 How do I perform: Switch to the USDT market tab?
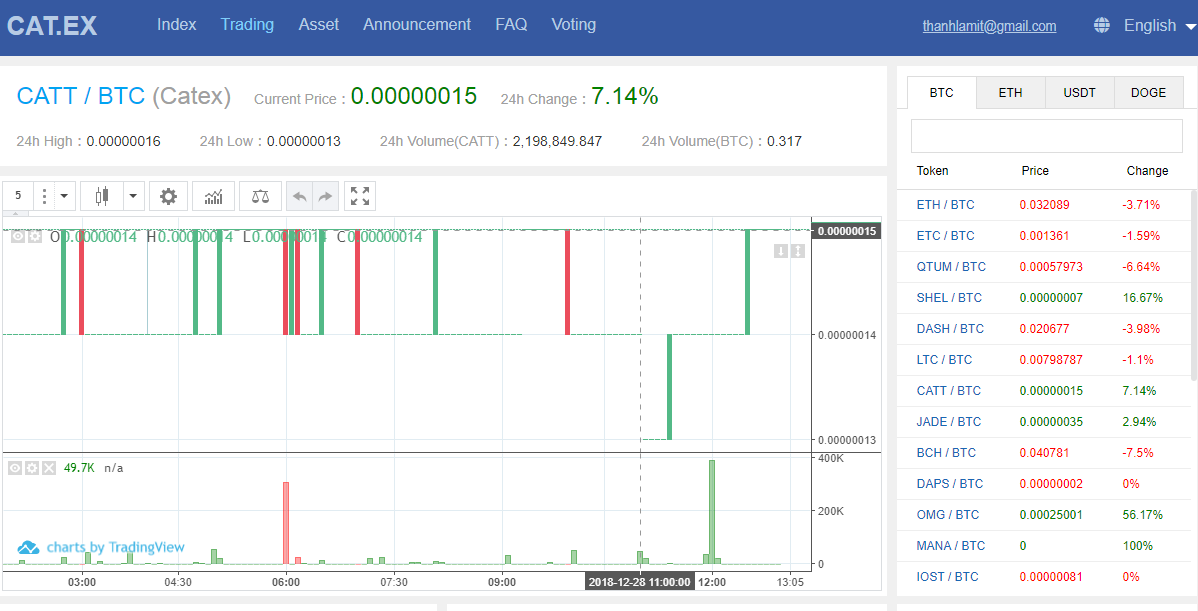click(1080, 92)
